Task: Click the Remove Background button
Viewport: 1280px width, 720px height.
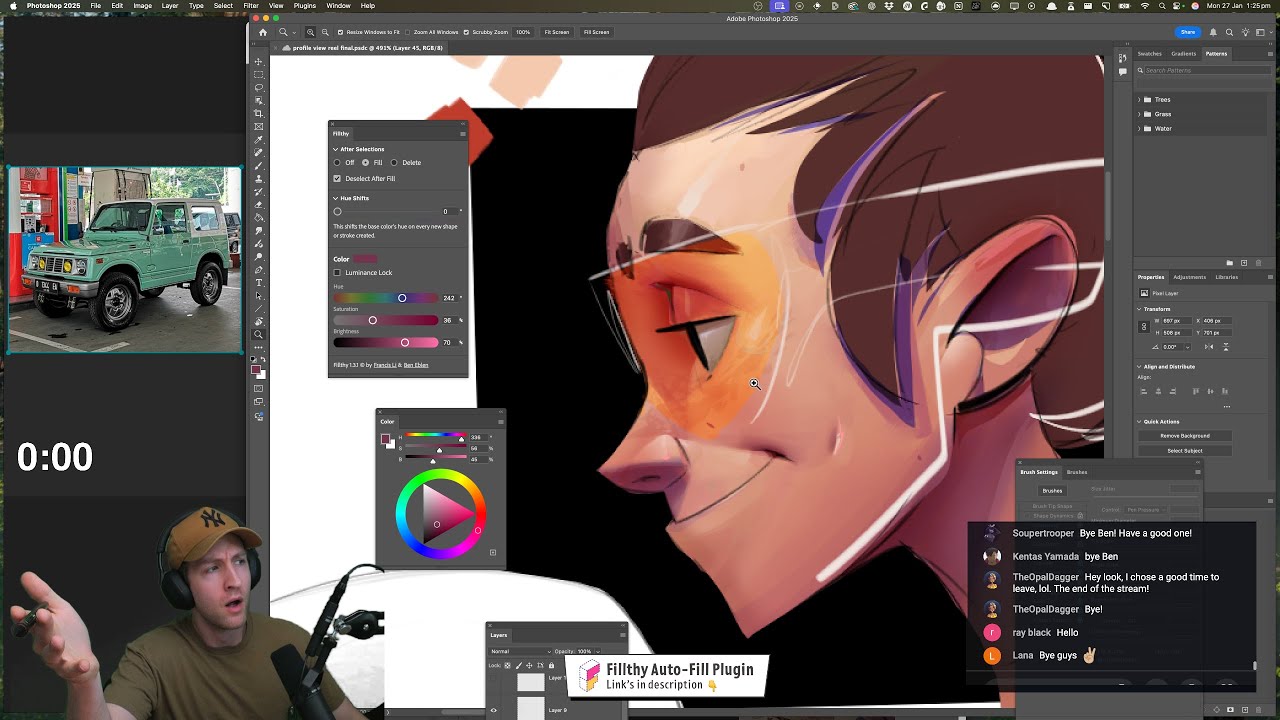Action: point(1185,436)
